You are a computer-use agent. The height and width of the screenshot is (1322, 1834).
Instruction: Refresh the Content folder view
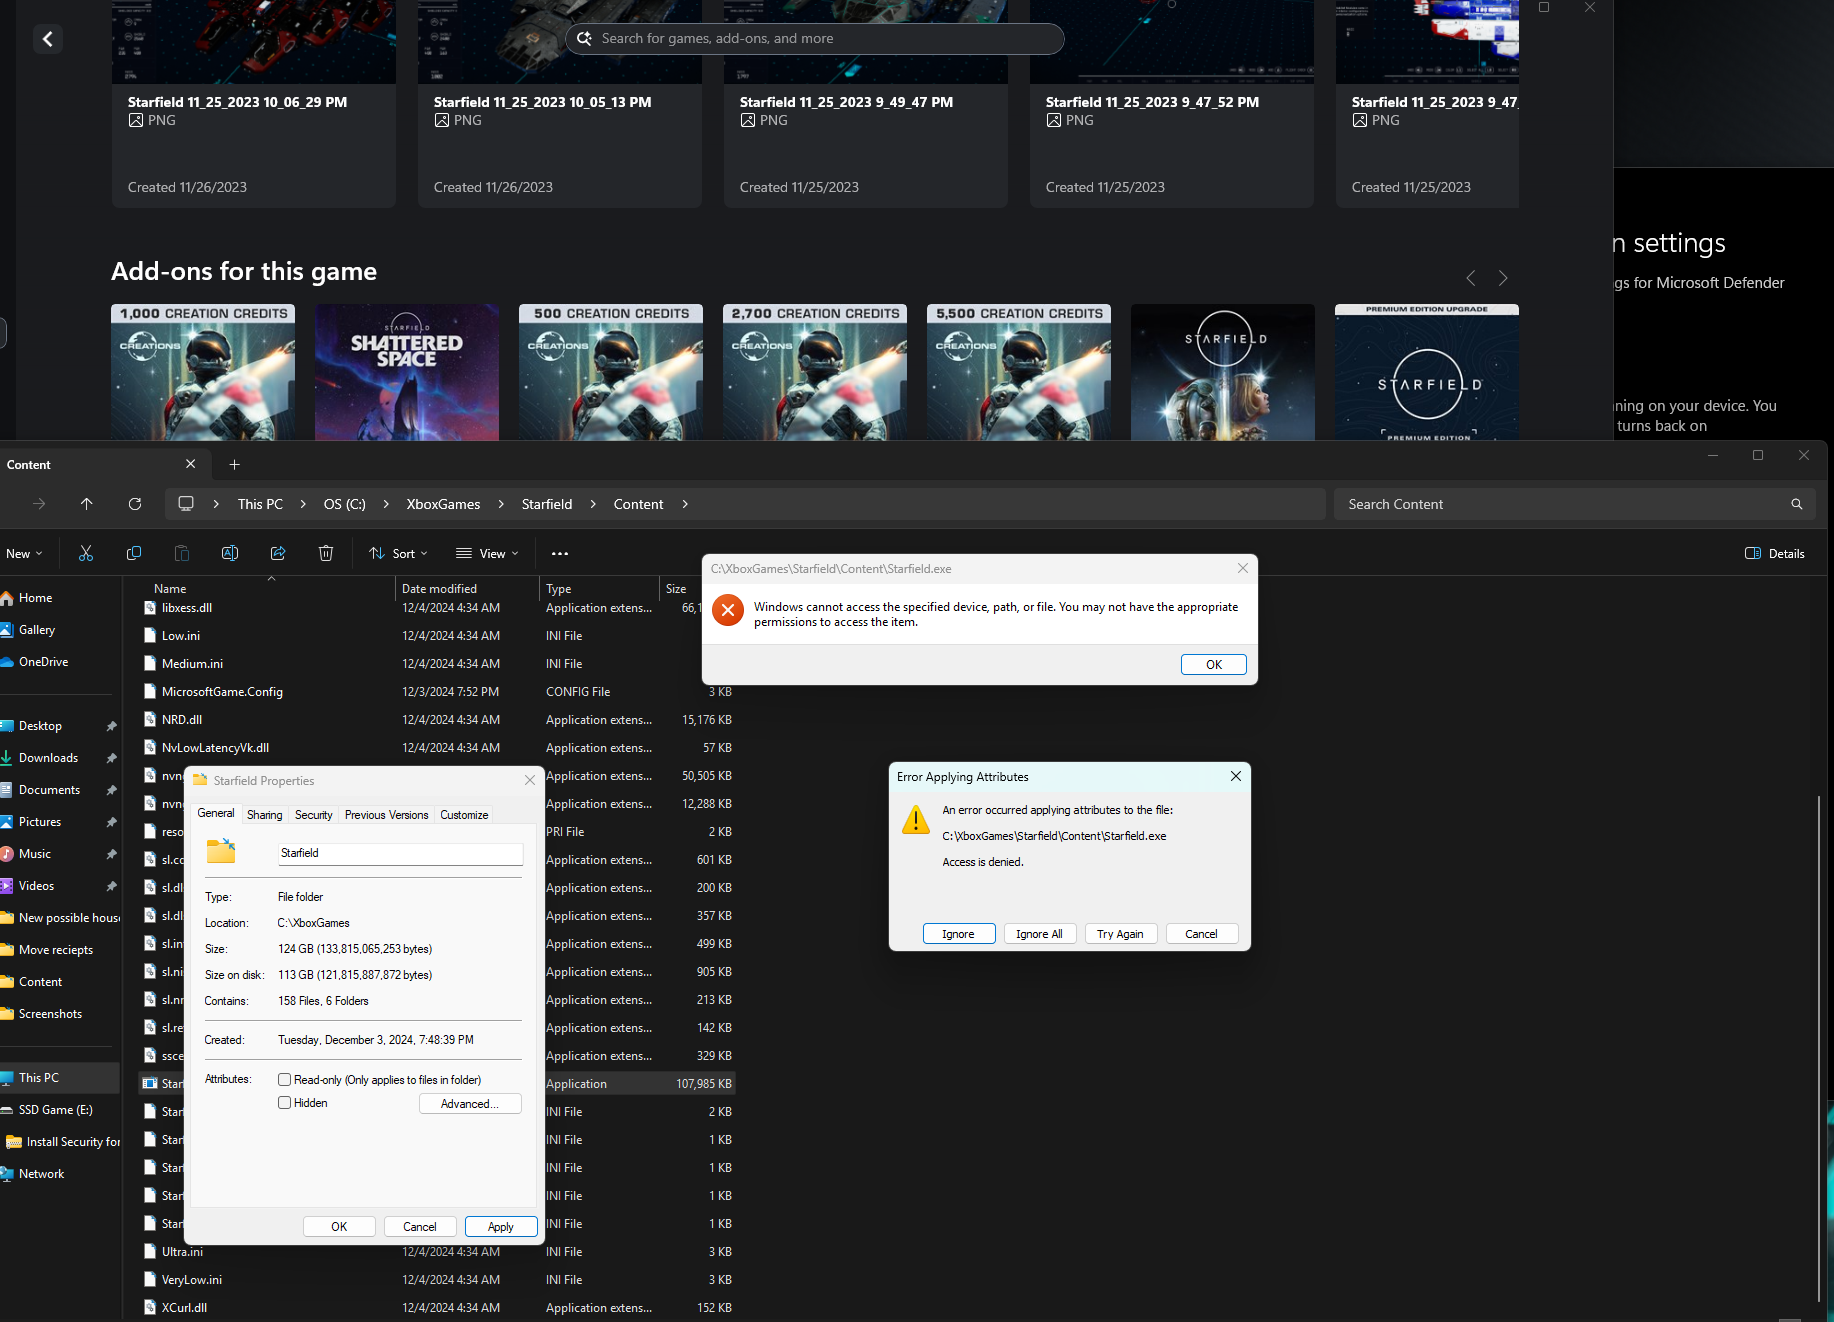[135, 504]
